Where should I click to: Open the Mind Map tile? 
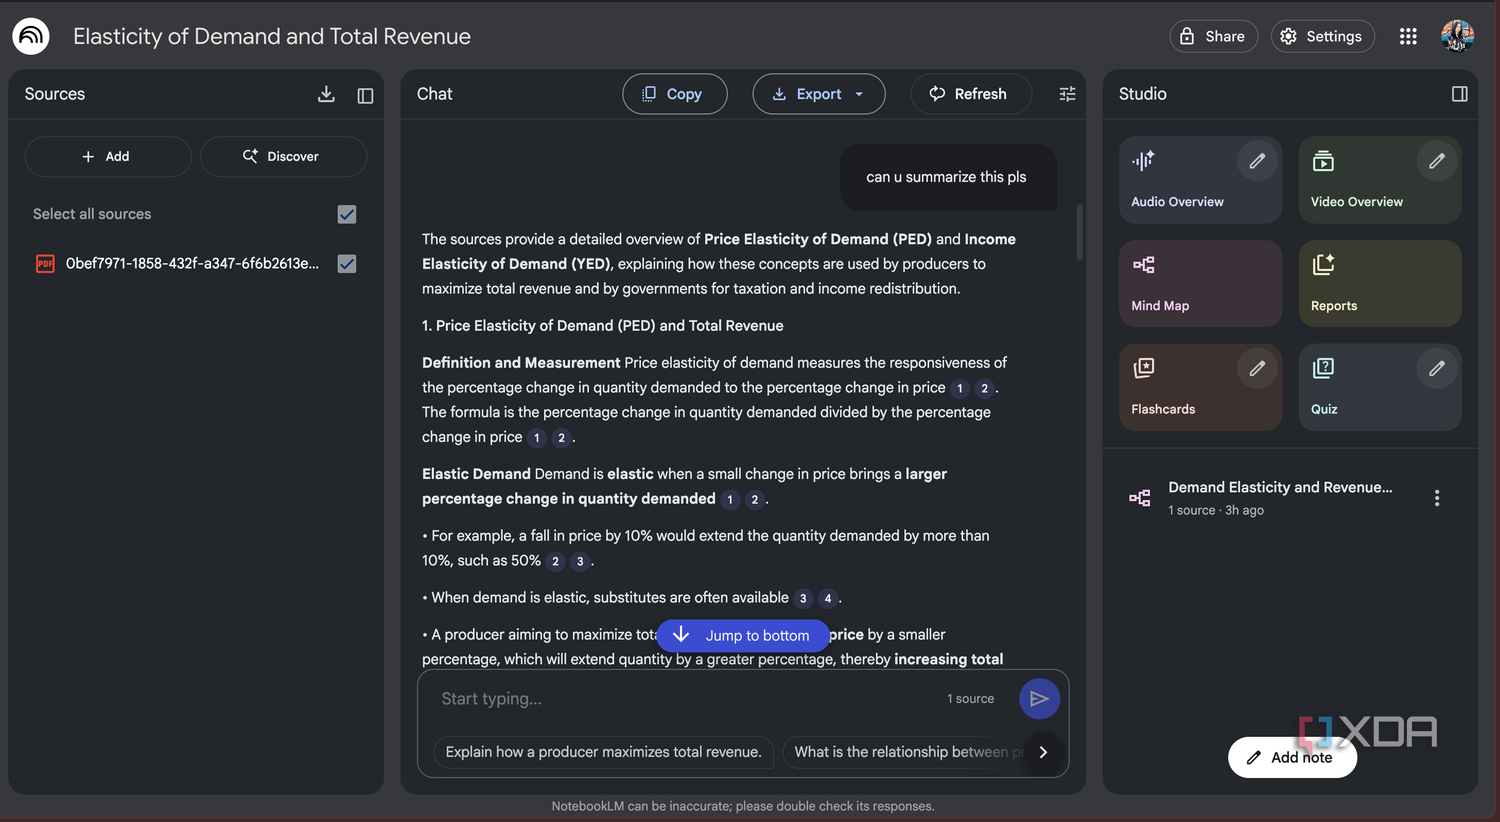(1200, 283)
